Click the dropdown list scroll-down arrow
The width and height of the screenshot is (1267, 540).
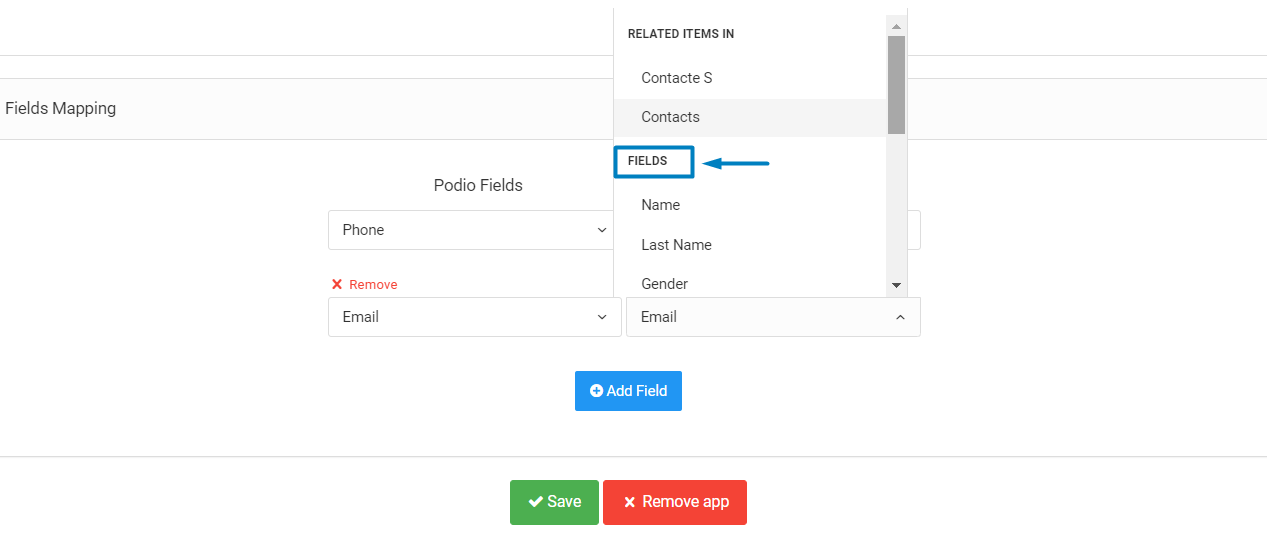point(896,285)
